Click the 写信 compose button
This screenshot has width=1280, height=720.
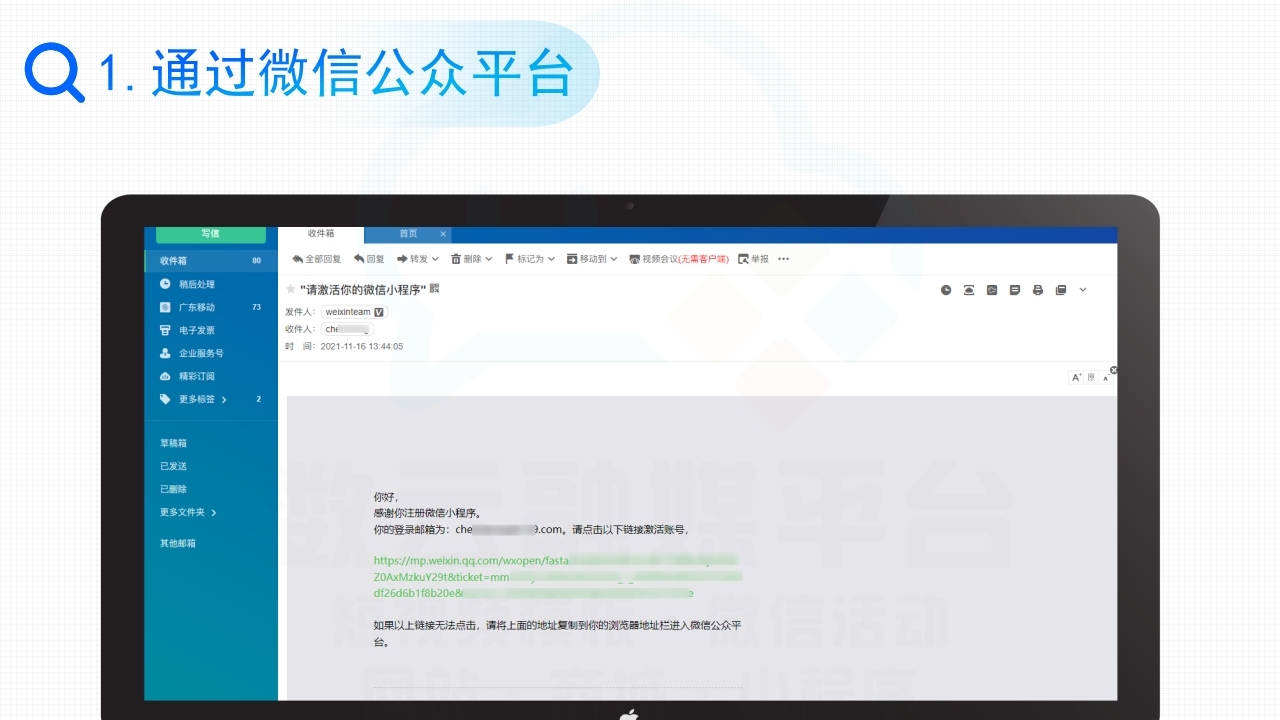[x=211, y=234]
